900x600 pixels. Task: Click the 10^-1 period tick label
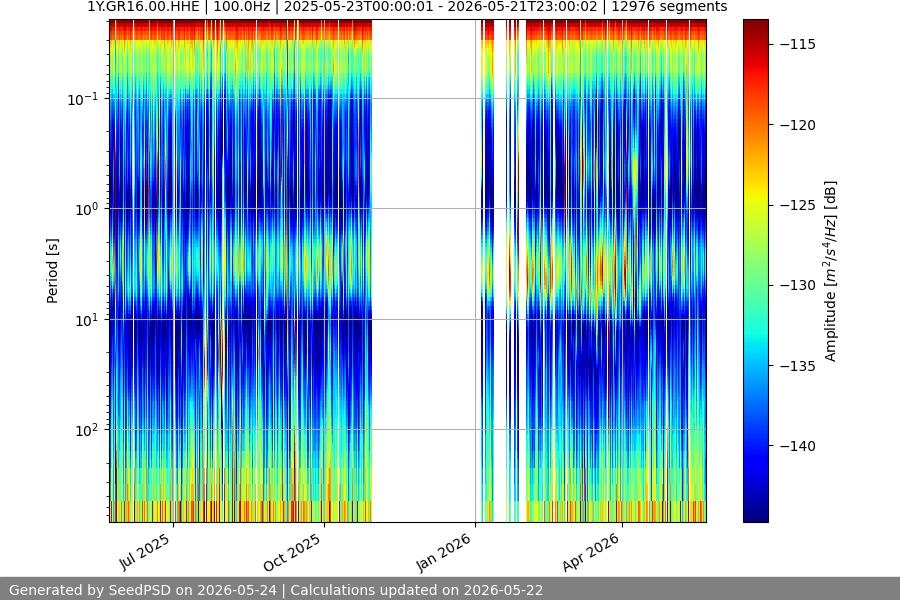83,99
